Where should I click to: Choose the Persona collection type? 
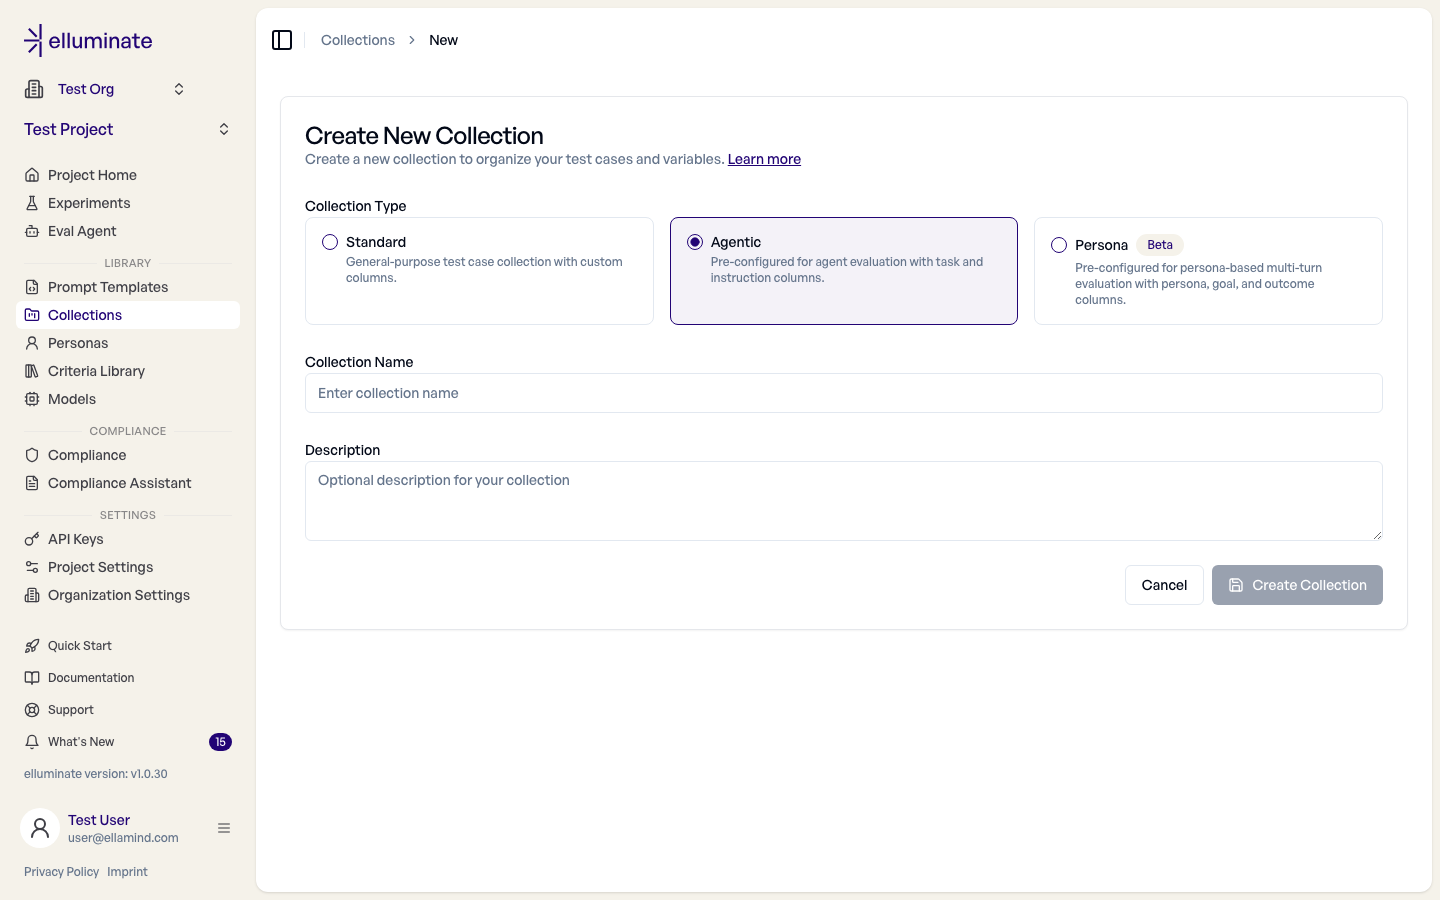pyautogui.click(x=1208, y=271)
